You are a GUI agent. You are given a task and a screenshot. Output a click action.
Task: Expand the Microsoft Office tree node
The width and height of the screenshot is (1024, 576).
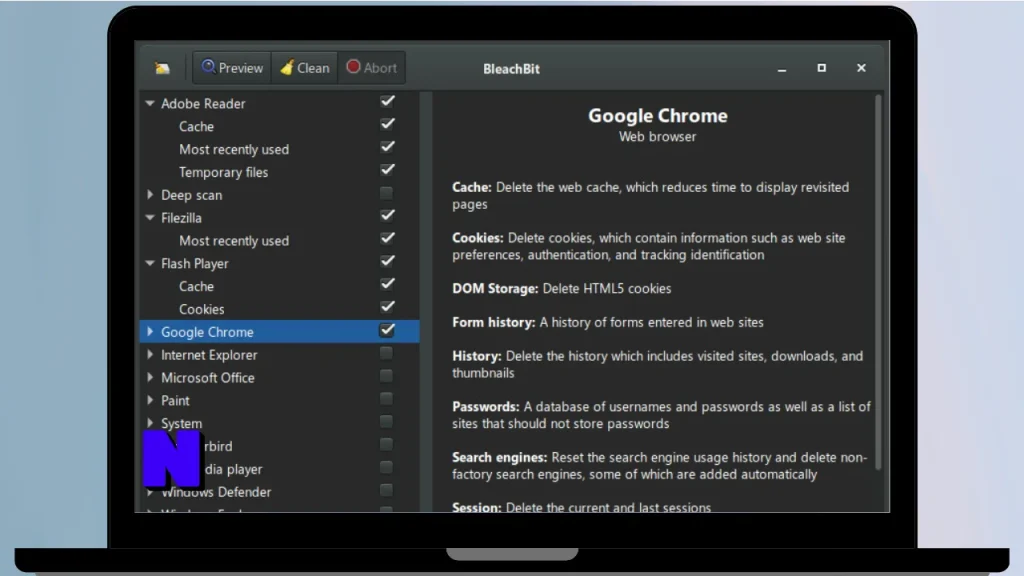[x=150, y=377]
